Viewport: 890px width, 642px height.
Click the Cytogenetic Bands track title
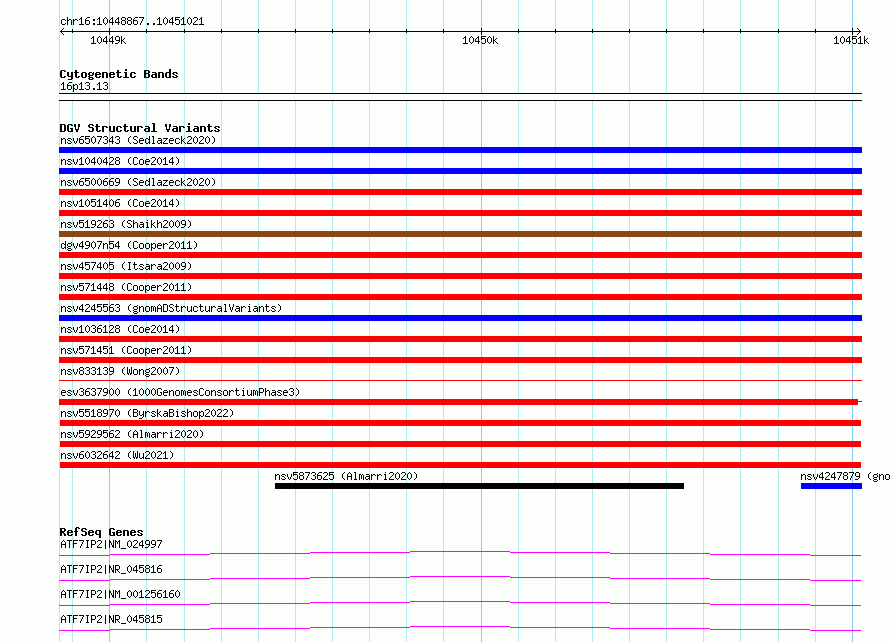pos(119,74)
